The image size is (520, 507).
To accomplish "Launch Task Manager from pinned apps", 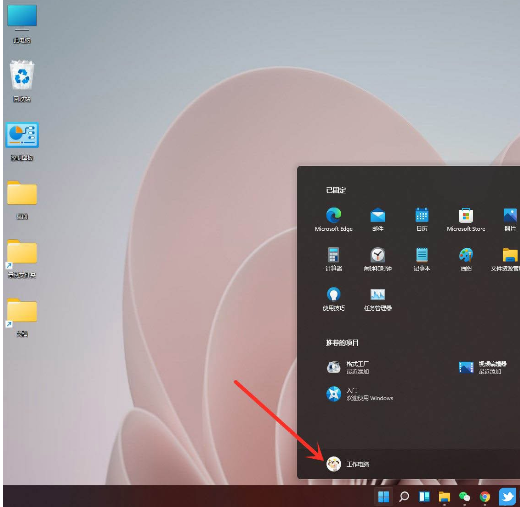I will [378, 299].
